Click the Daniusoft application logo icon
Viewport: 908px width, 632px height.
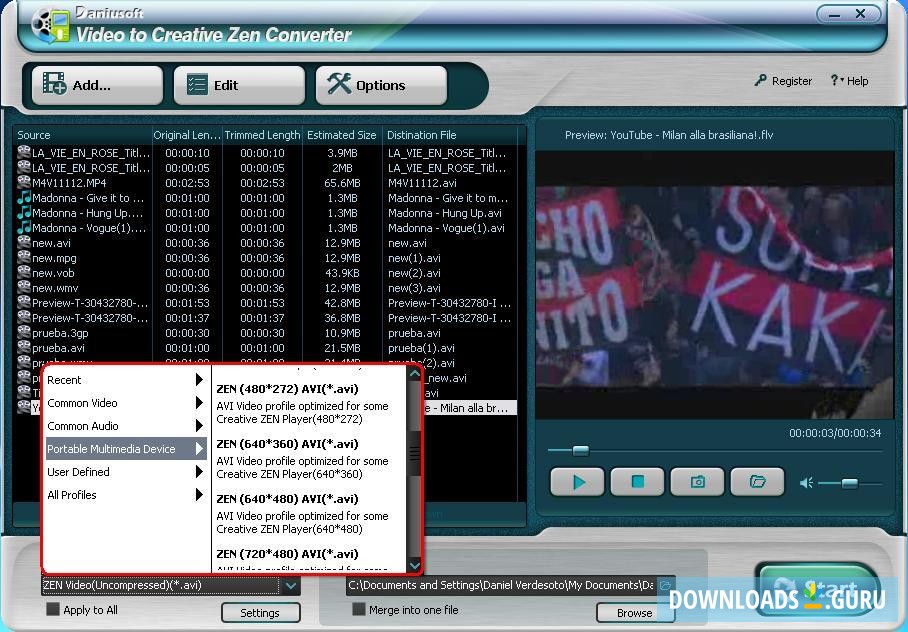pyautogui.click(x=50, y=25)
